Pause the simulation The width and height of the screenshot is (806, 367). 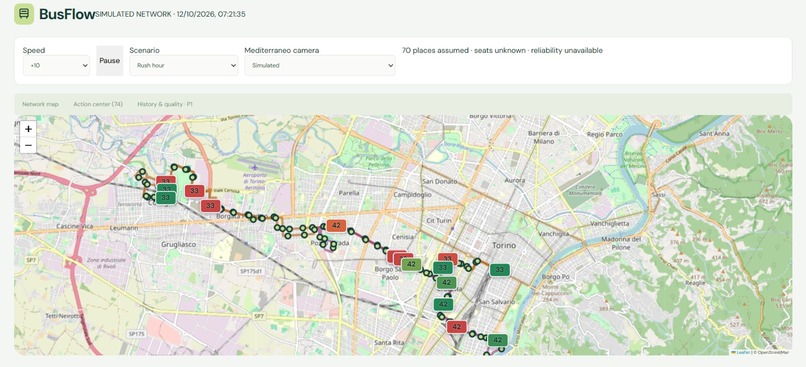[109, 61]
